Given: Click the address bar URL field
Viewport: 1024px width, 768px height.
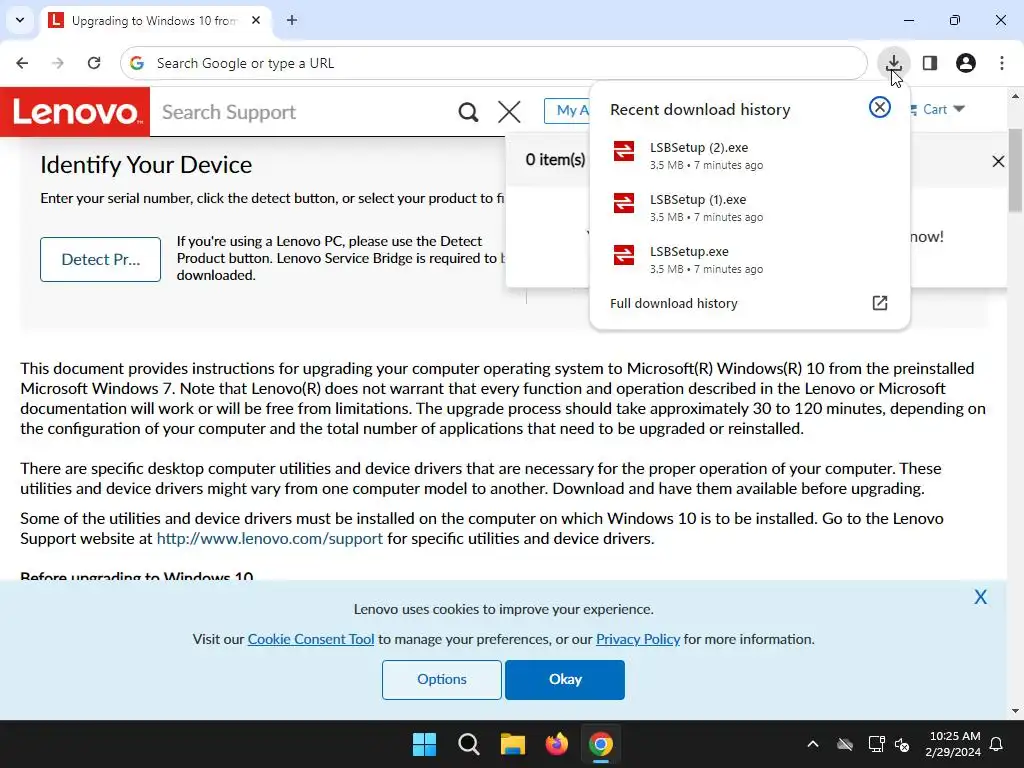Looking at the screenshot, I should tap(493, 63).
